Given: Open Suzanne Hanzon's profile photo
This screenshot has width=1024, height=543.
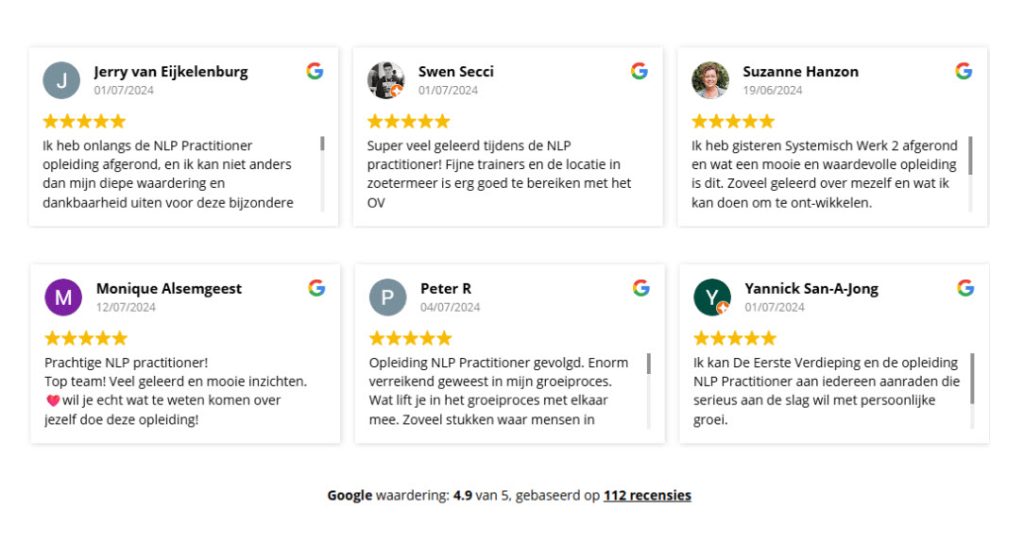Looking at the screenshot, I should pyautogui.click(x=710, y=80).
